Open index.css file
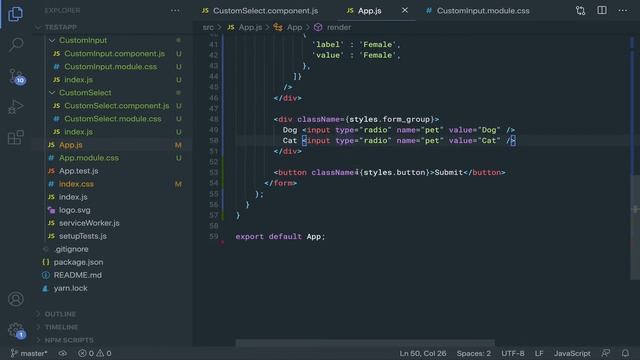The height and width of the screenshot is (360, 640). click(76, 184)
